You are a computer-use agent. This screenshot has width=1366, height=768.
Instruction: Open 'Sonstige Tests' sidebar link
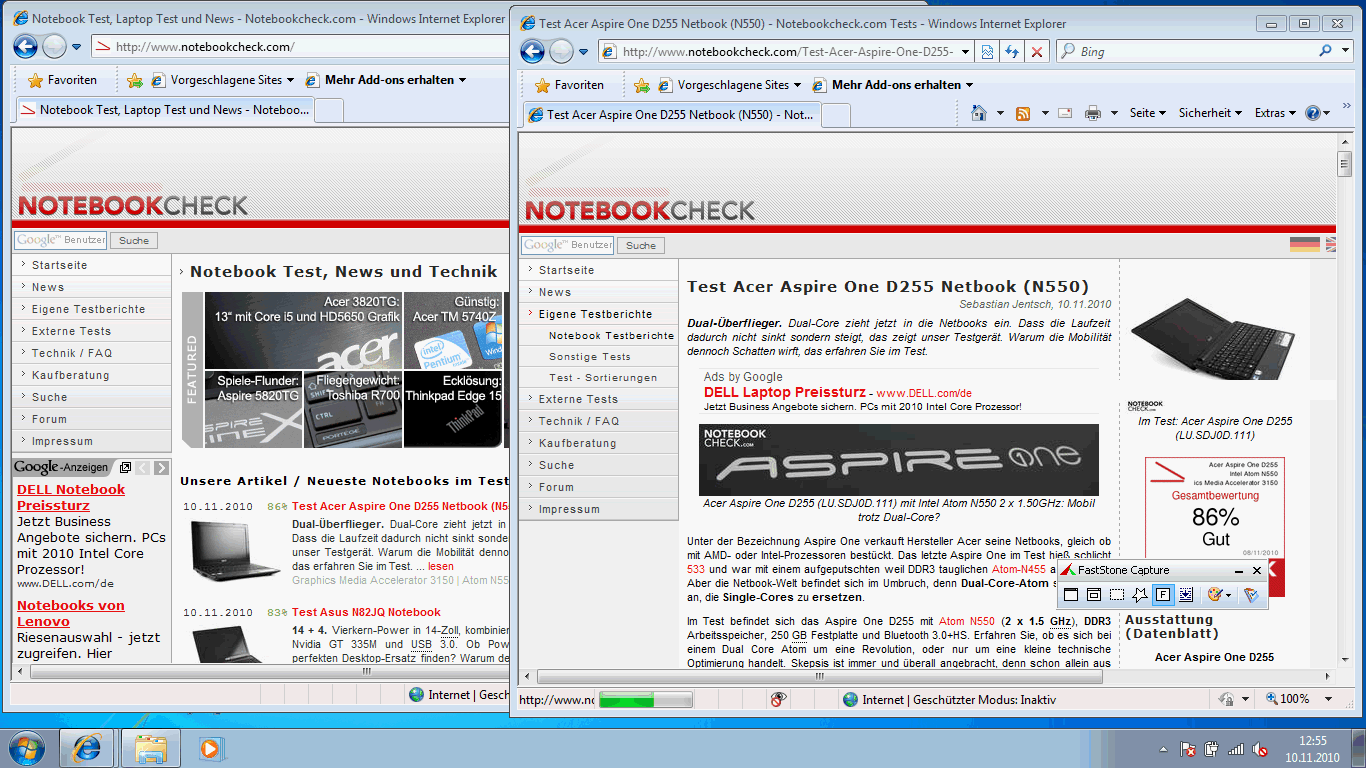(x=590, y=357)
